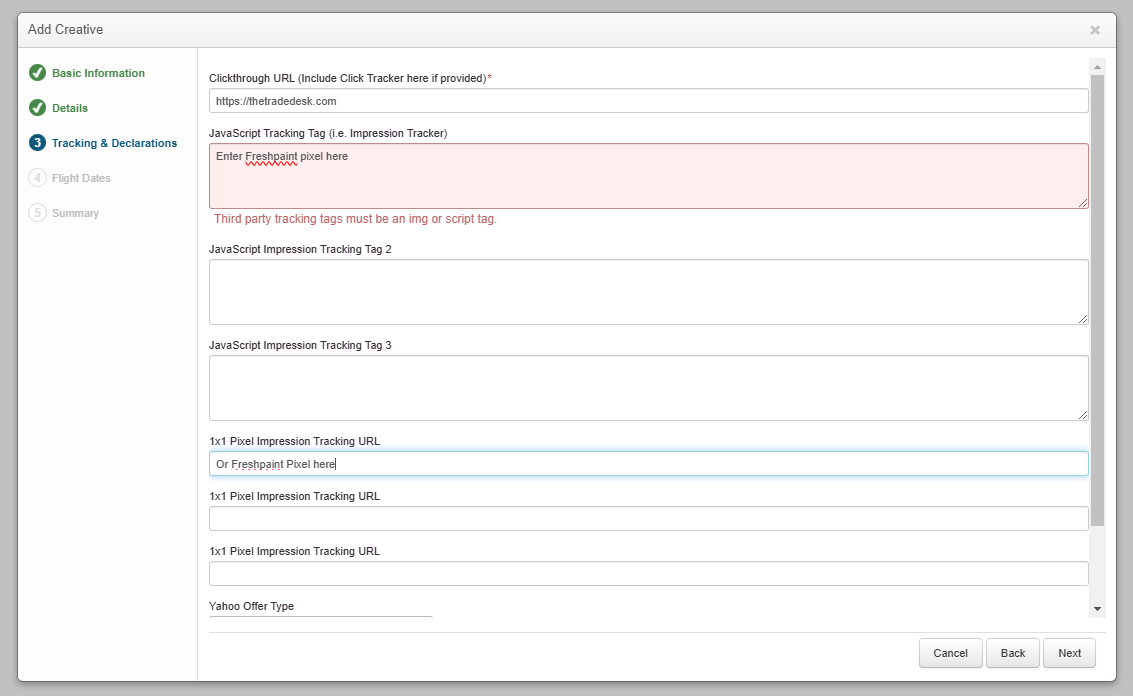The image size is (1133, 696).
Task: Click JavaScript Impression Tracking Tag 2 box
Action: tap(648, 292)
